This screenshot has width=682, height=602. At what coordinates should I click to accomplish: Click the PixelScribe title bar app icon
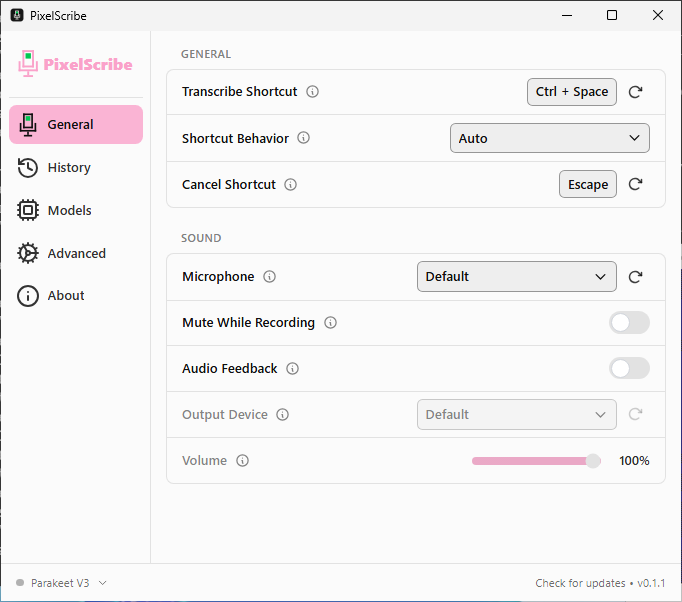(17, 15)
